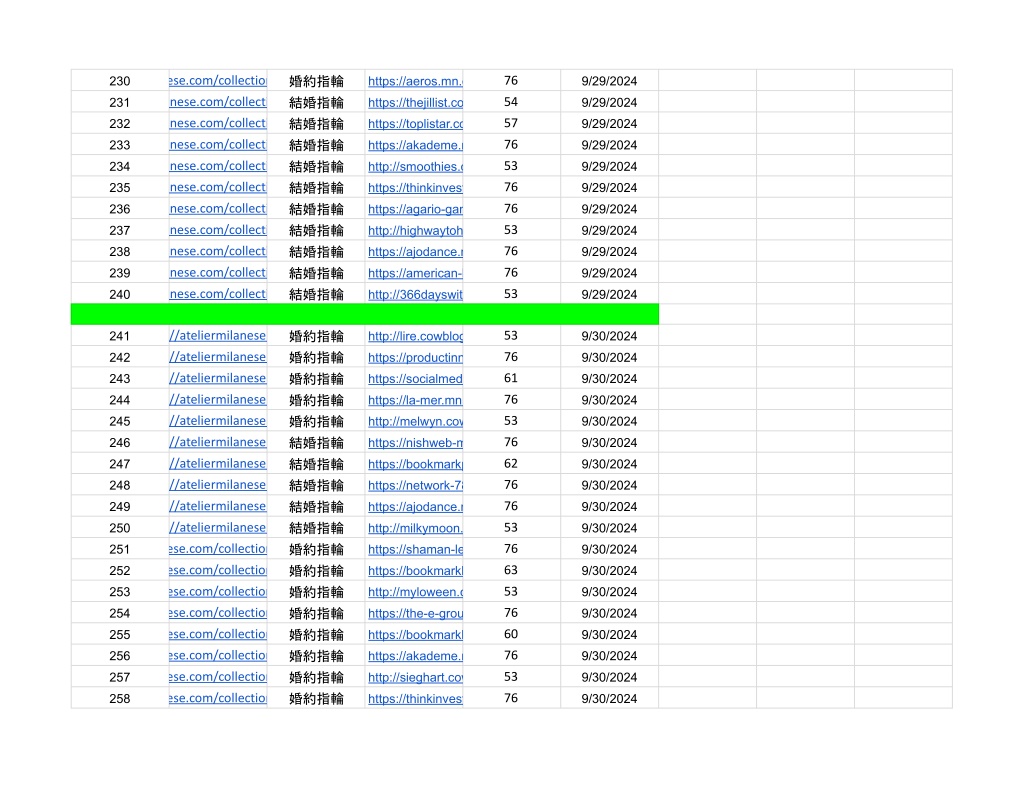Select the 結婚指輪 cell in row 235
This screenshot has width=1024, height=791.
(316, 187)
